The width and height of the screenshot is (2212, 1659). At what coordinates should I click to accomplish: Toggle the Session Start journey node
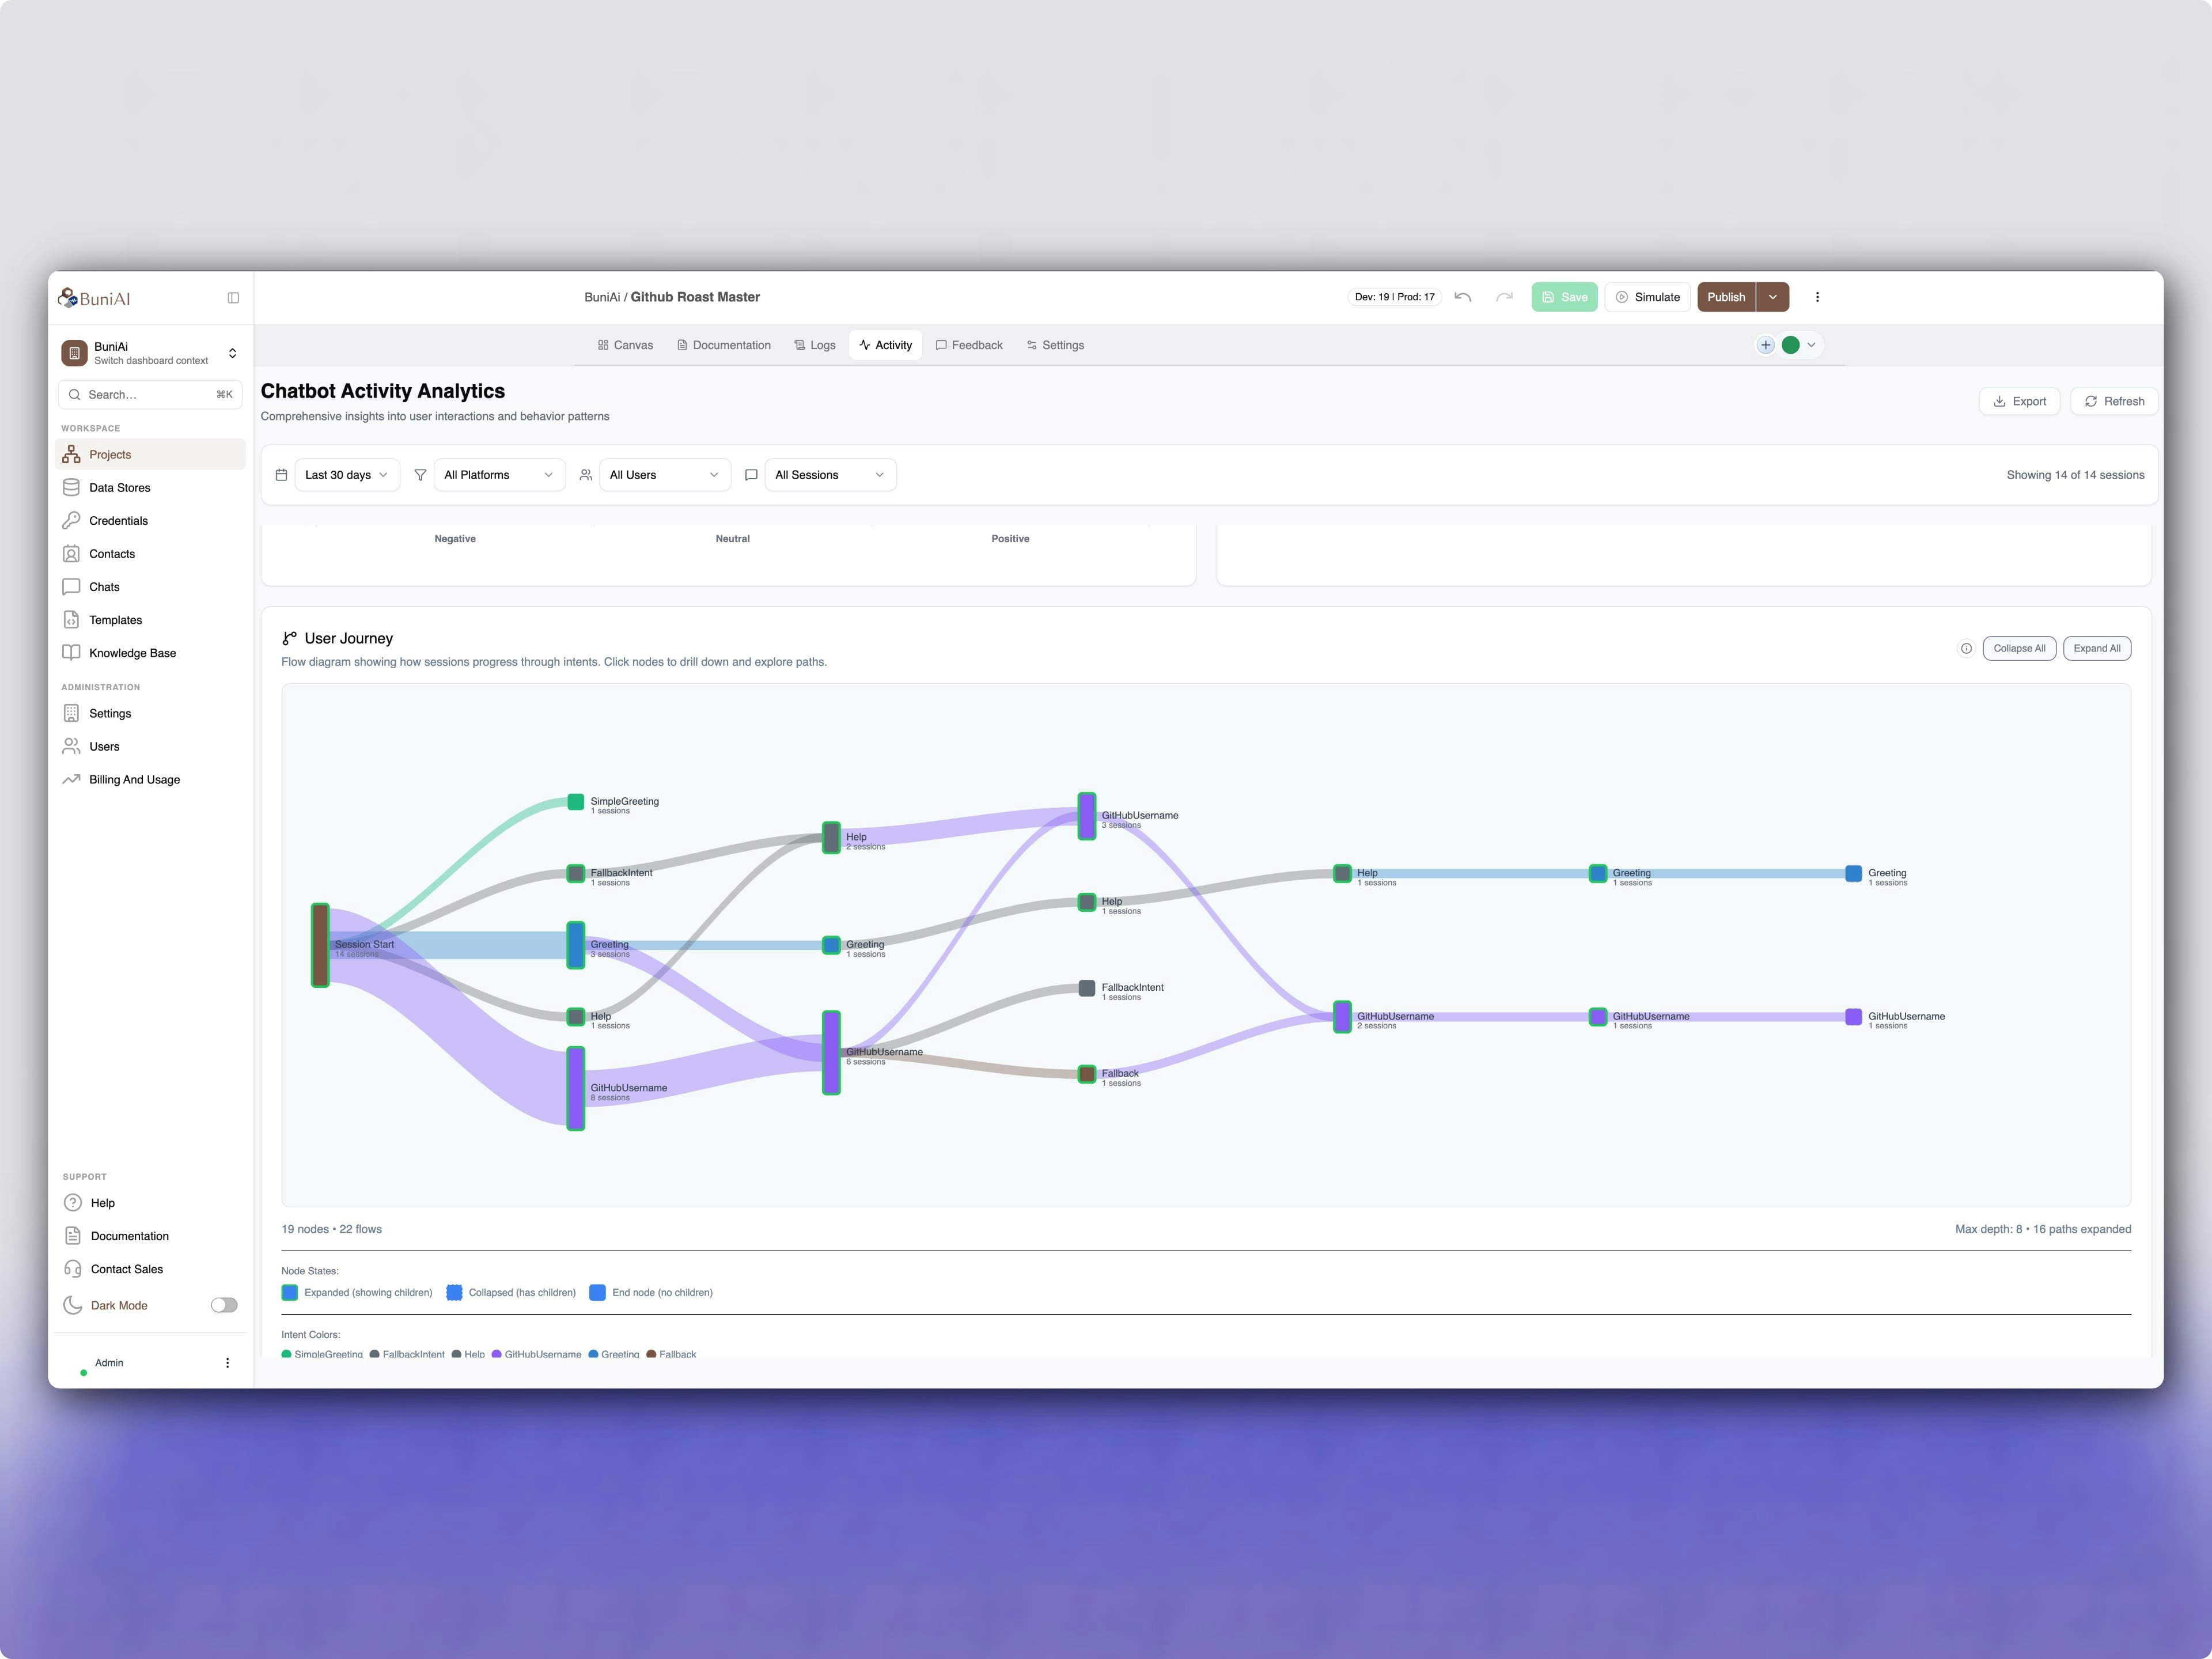[320, 945]
